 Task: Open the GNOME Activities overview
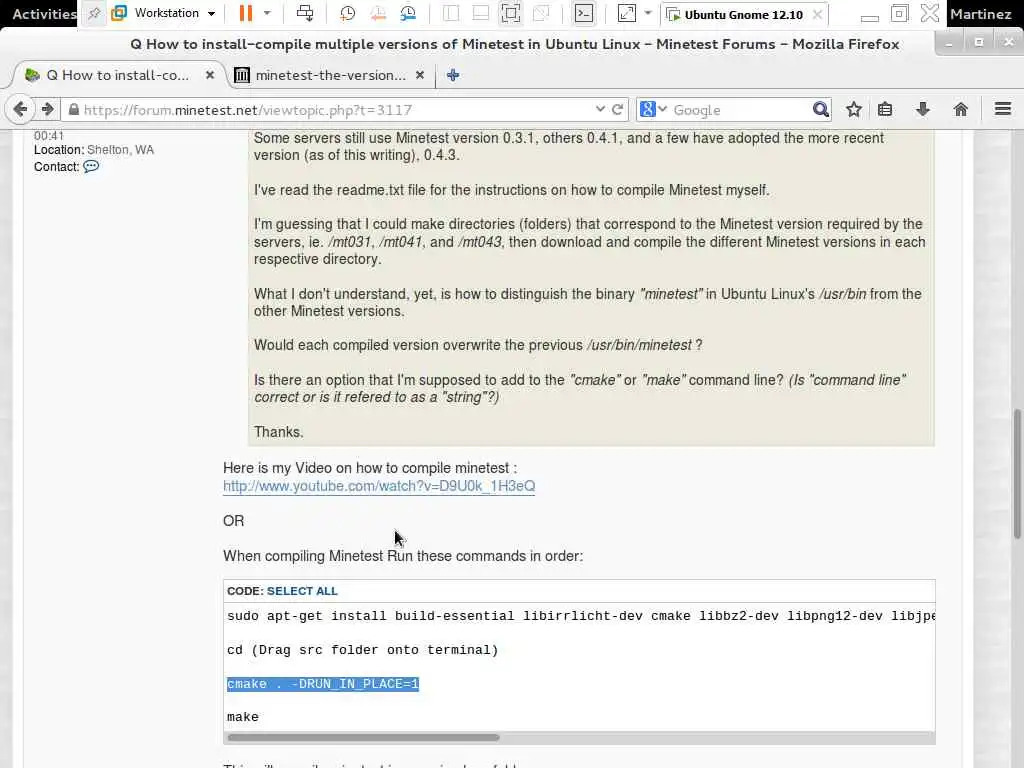tap(43, 14)
